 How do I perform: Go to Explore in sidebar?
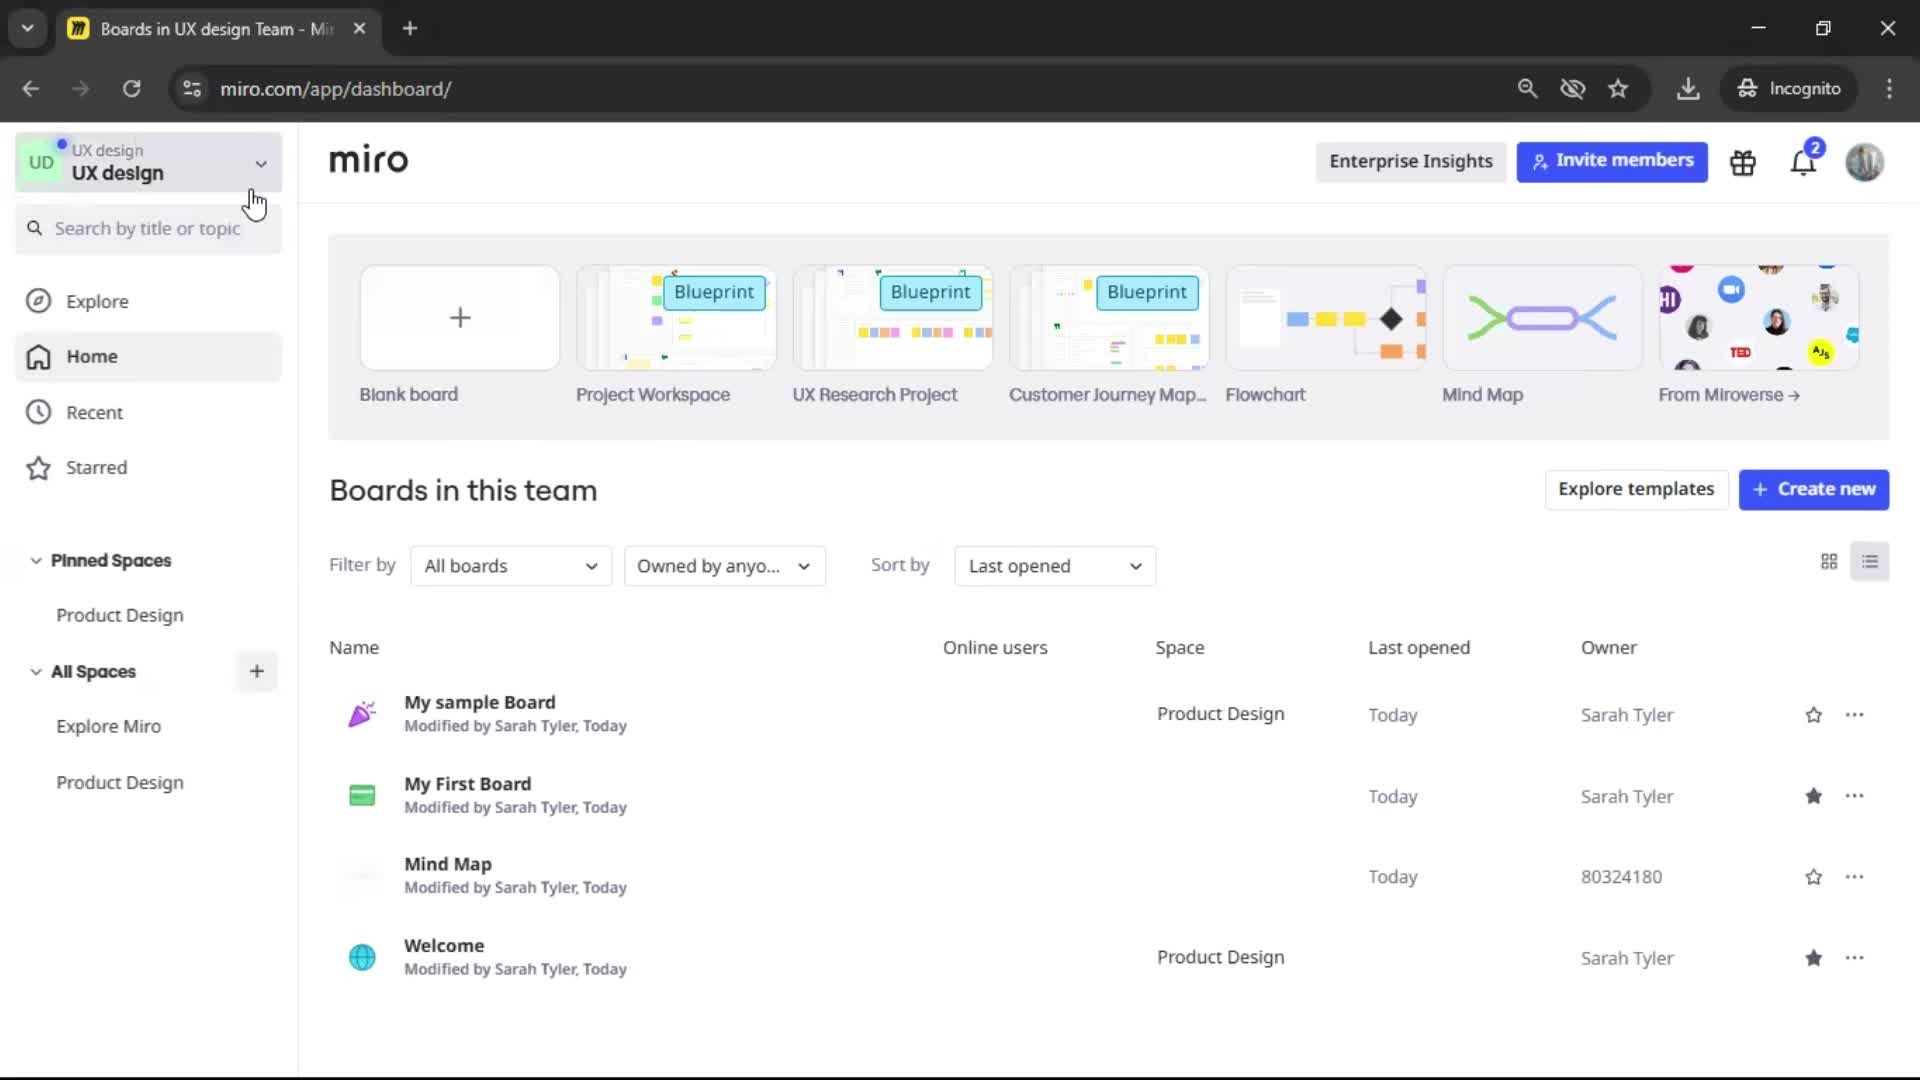click(x=149, y=301)
